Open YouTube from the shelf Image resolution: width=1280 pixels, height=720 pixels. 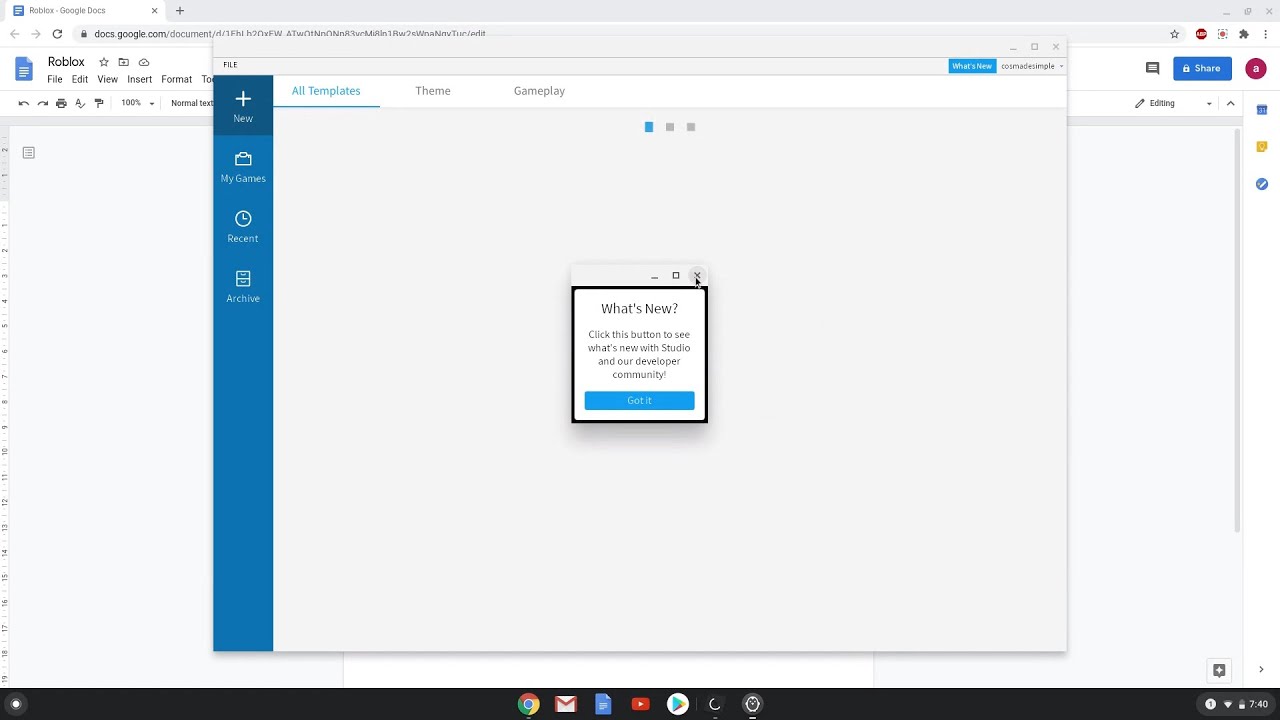coord(640,704)
